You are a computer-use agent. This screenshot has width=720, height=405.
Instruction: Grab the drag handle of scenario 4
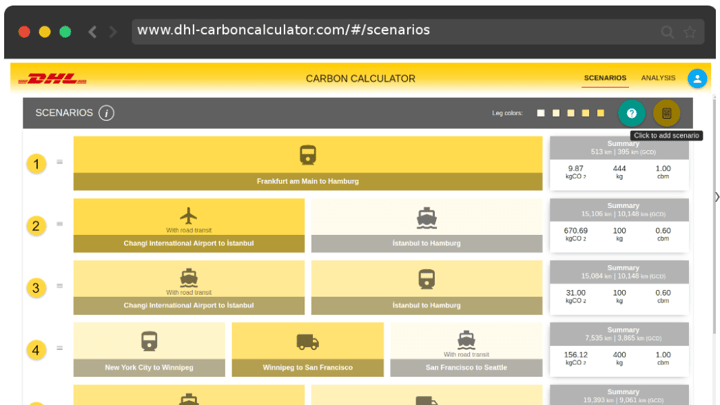click(60, 348)
